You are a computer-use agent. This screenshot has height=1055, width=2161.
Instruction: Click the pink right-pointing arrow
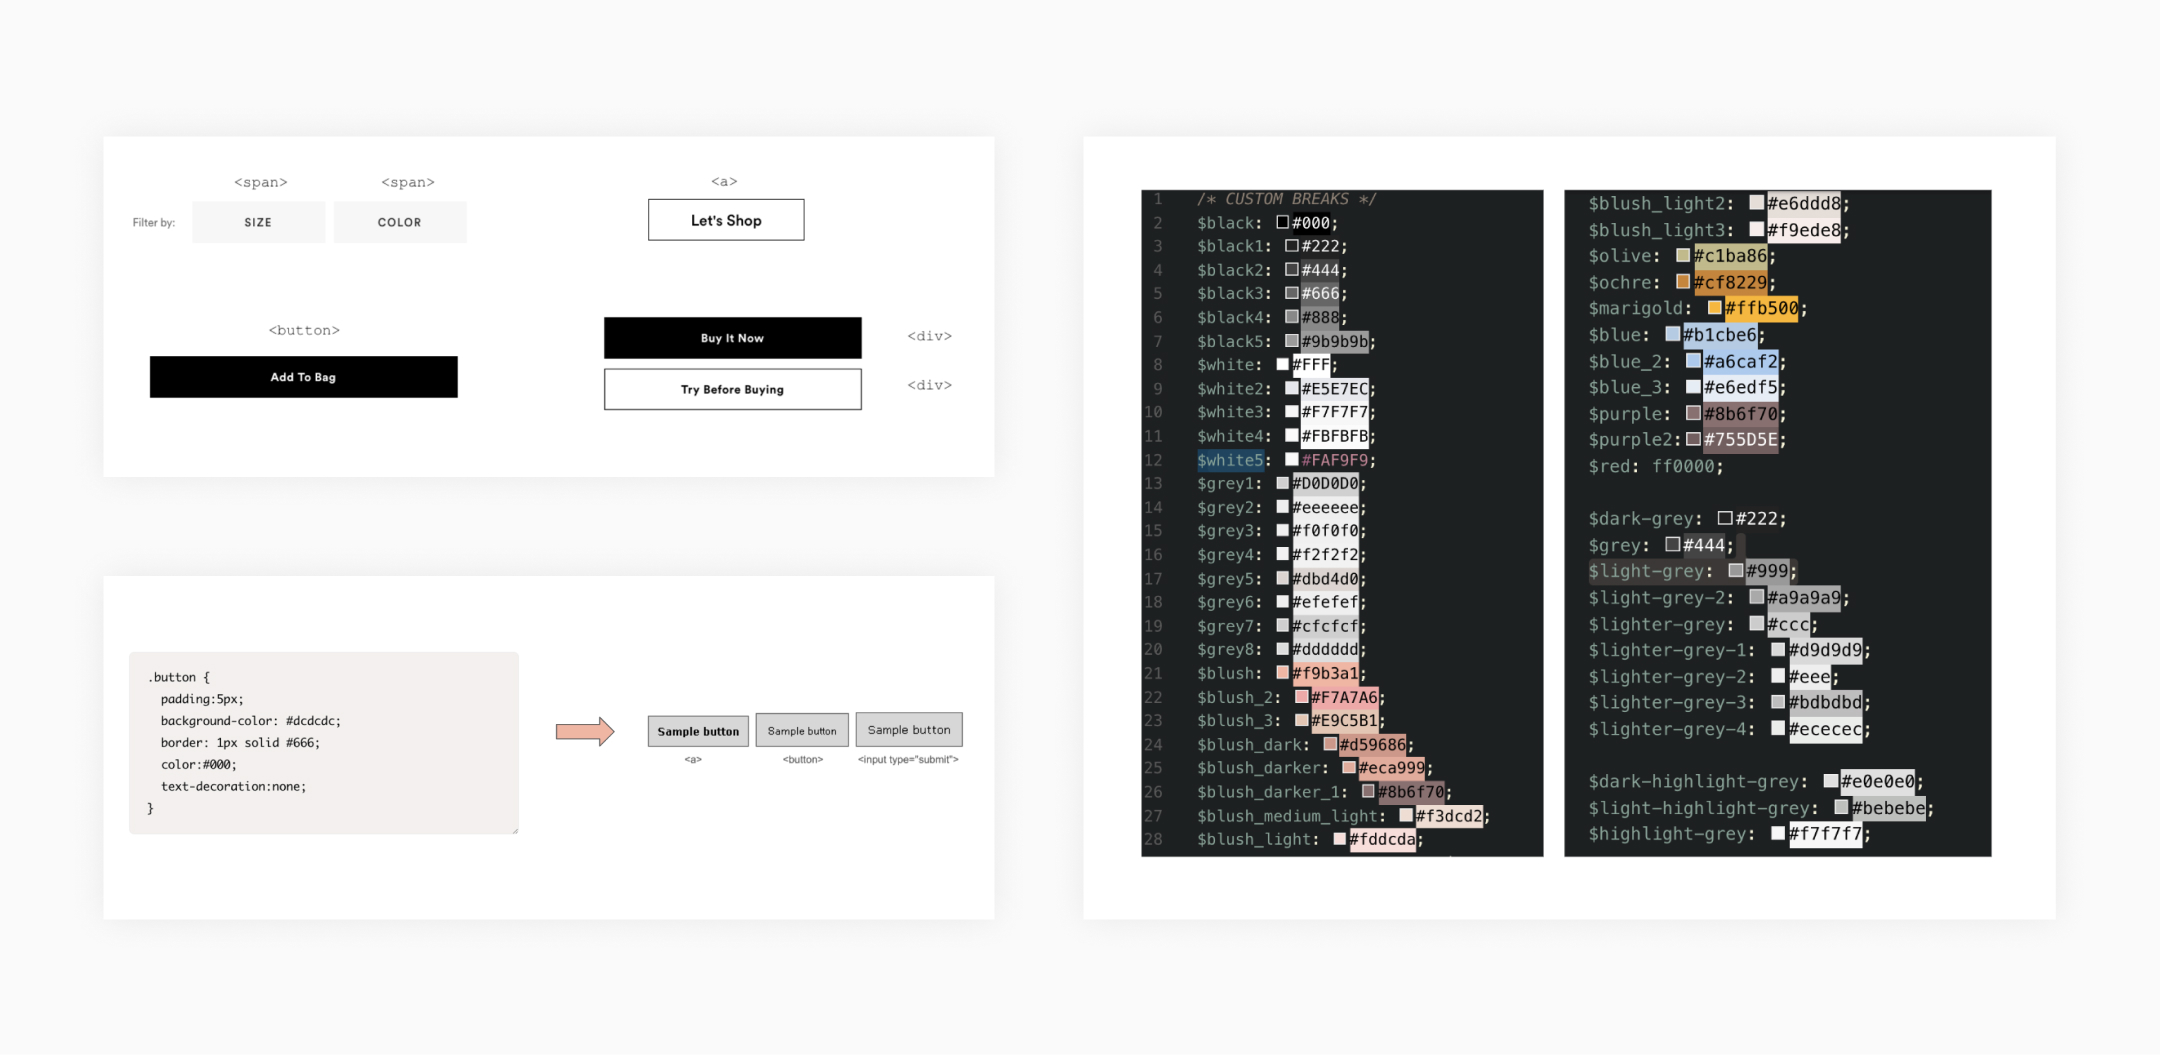[x=584, y=732]
